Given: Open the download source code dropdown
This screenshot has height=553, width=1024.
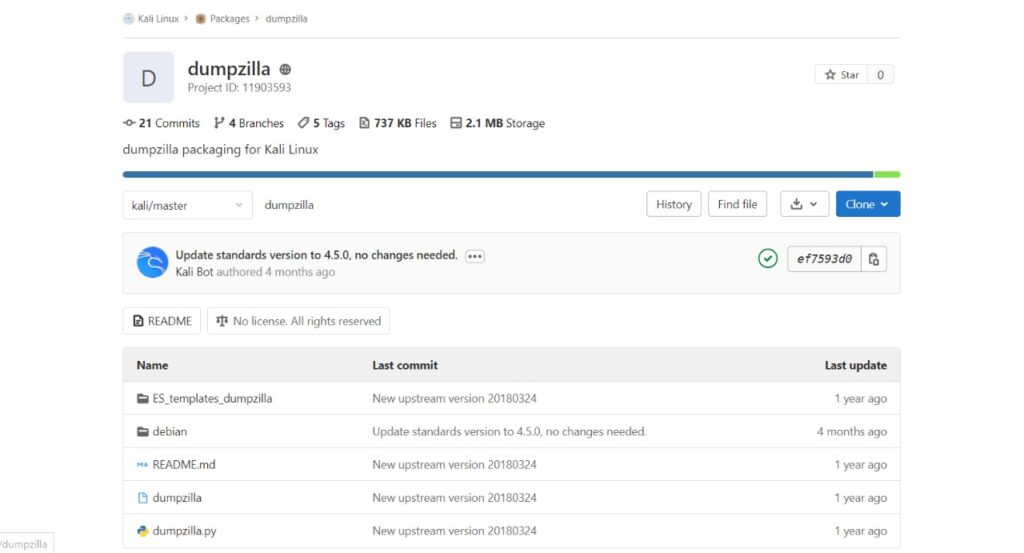Looking at the screenshot, I should pos(805,204).
